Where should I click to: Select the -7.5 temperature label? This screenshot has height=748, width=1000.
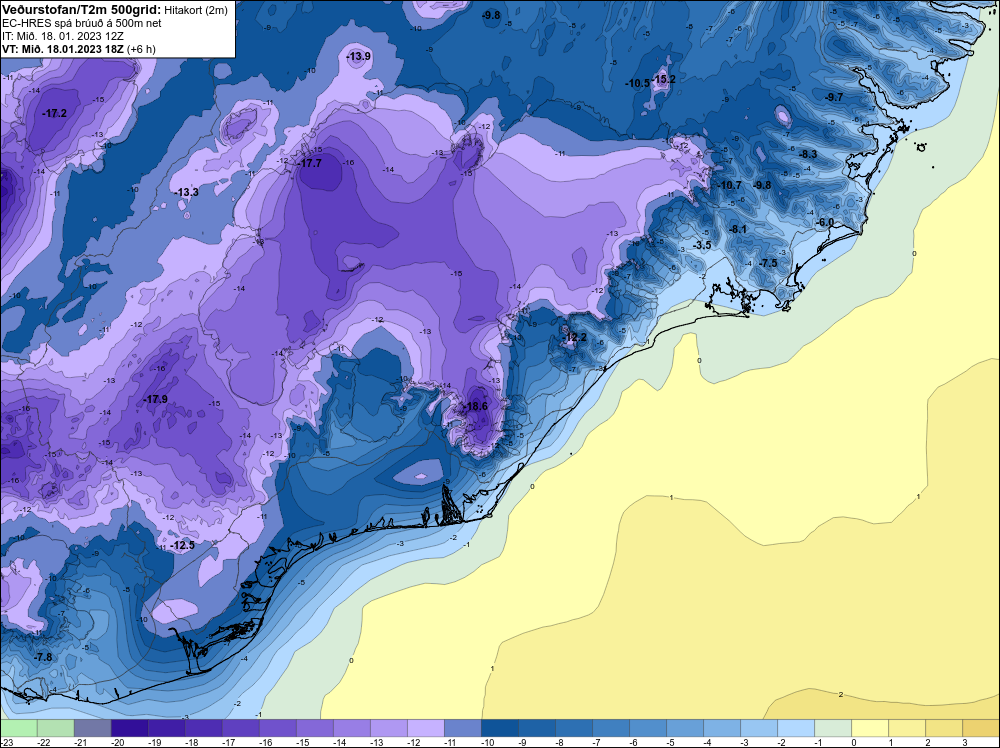(x=768, y=263)
